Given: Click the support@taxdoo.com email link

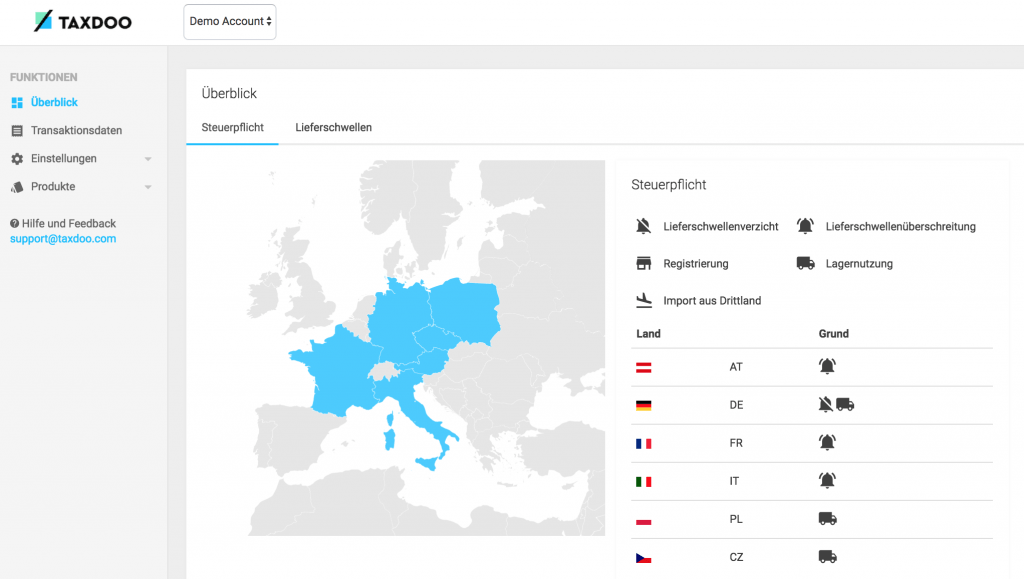Looking at the screenshot, I should 63,239.
